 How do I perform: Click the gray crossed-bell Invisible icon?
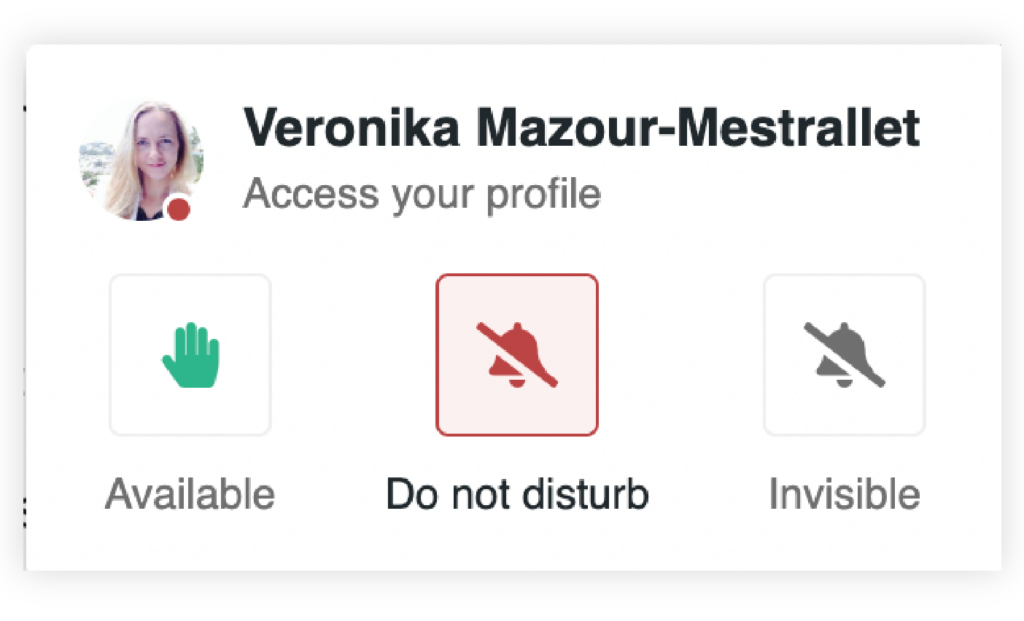click(x=844, y=356)
